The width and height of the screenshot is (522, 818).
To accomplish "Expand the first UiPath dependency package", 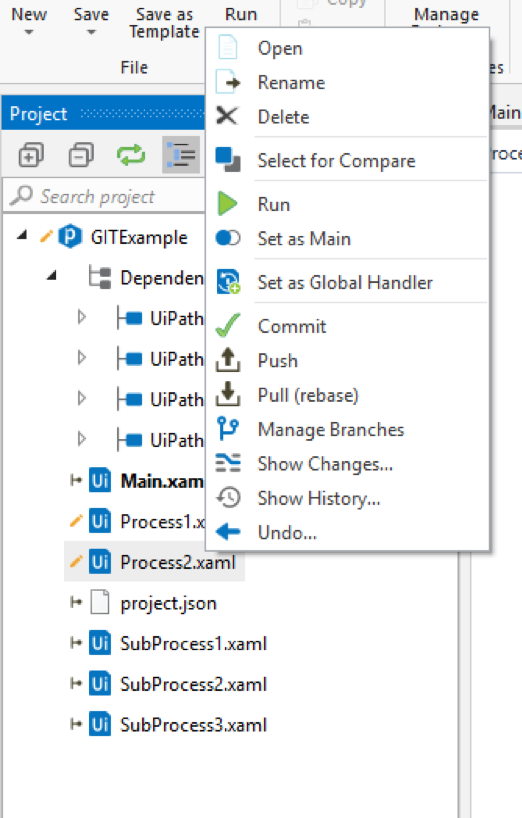I will pyautogui.click(x=81, y=317).
